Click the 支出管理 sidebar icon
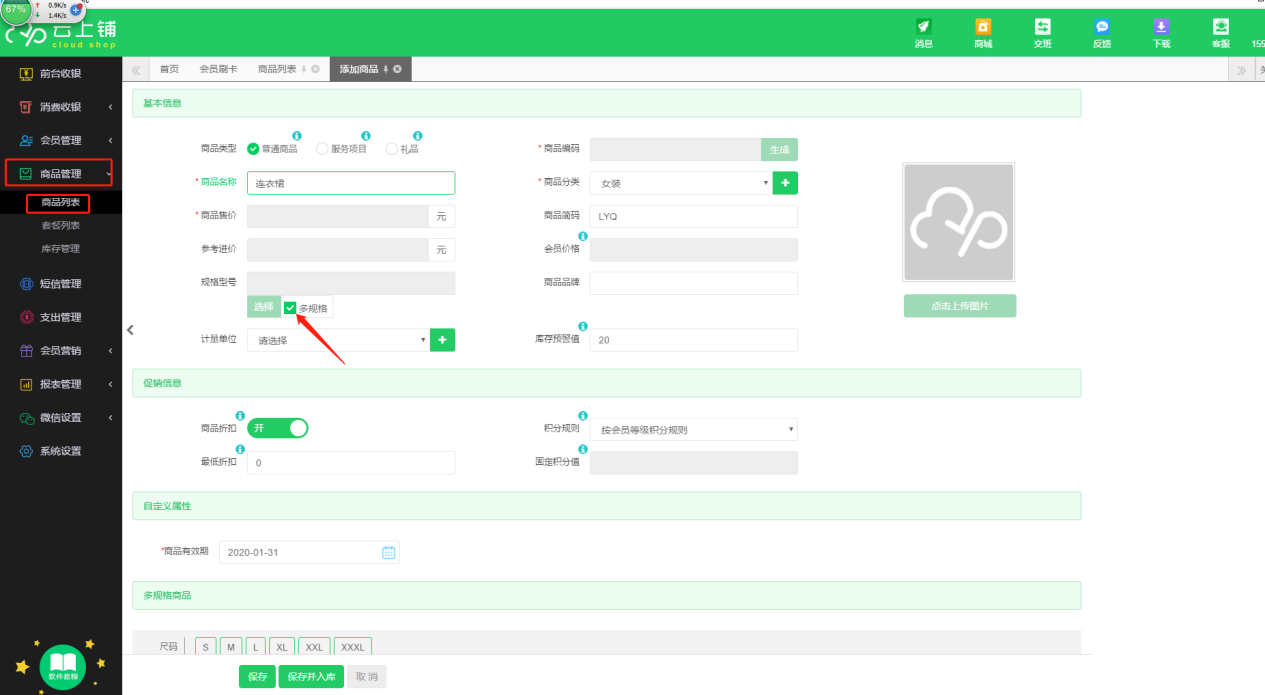Viewport: 1265px width, 695px height. [26, 318]
